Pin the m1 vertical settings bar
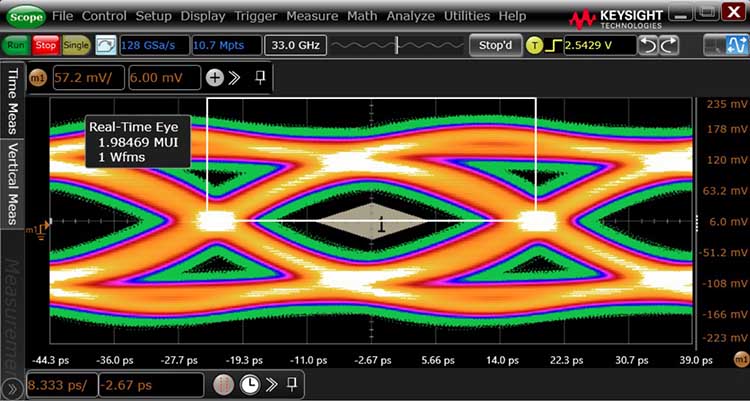The image size is (750, 401). (x=260, y=78)
